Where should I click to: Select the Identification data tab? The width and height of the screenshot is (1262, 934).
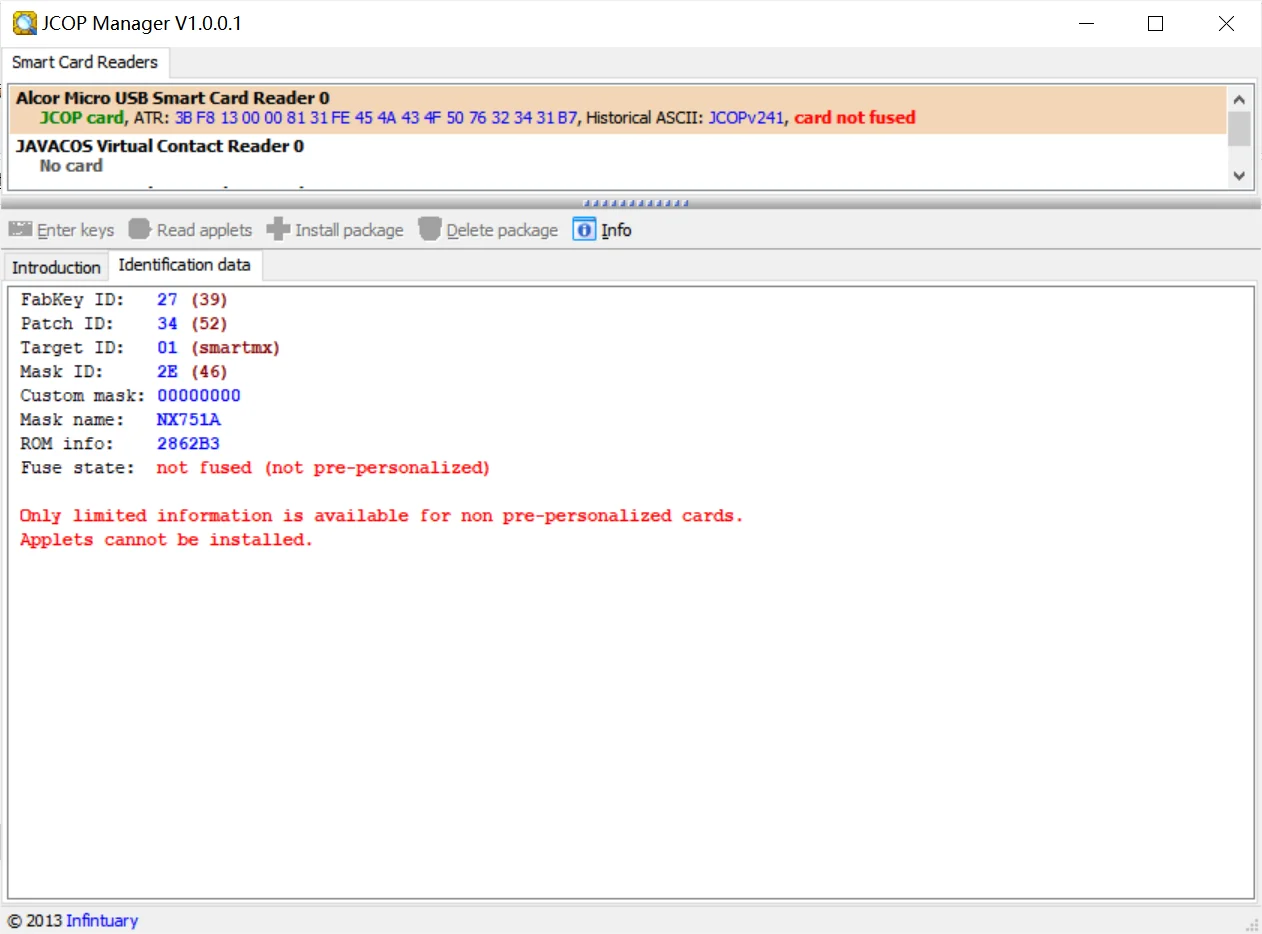click(184, 265)
